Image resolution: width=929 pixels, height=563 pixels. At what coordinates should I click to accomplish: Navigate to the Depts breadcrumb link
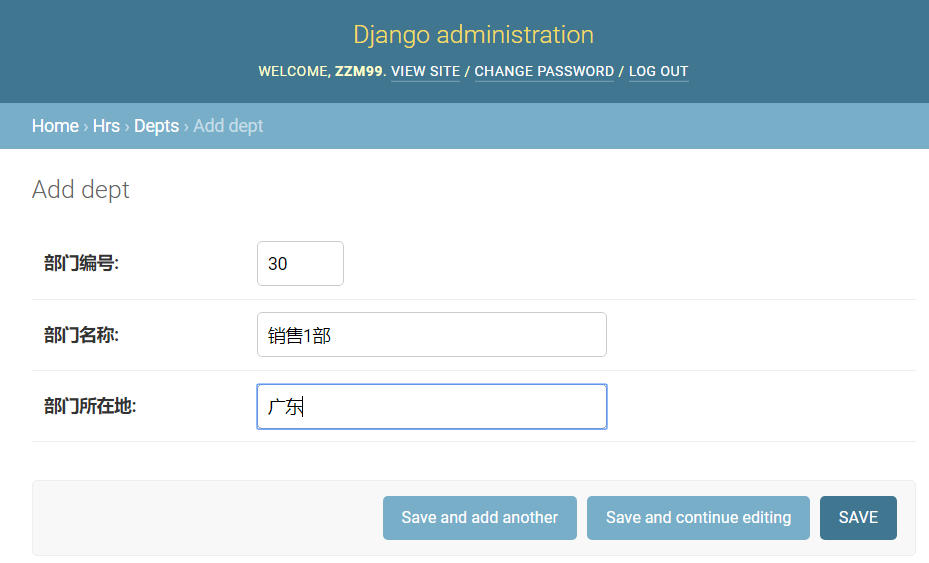[156, 126]
